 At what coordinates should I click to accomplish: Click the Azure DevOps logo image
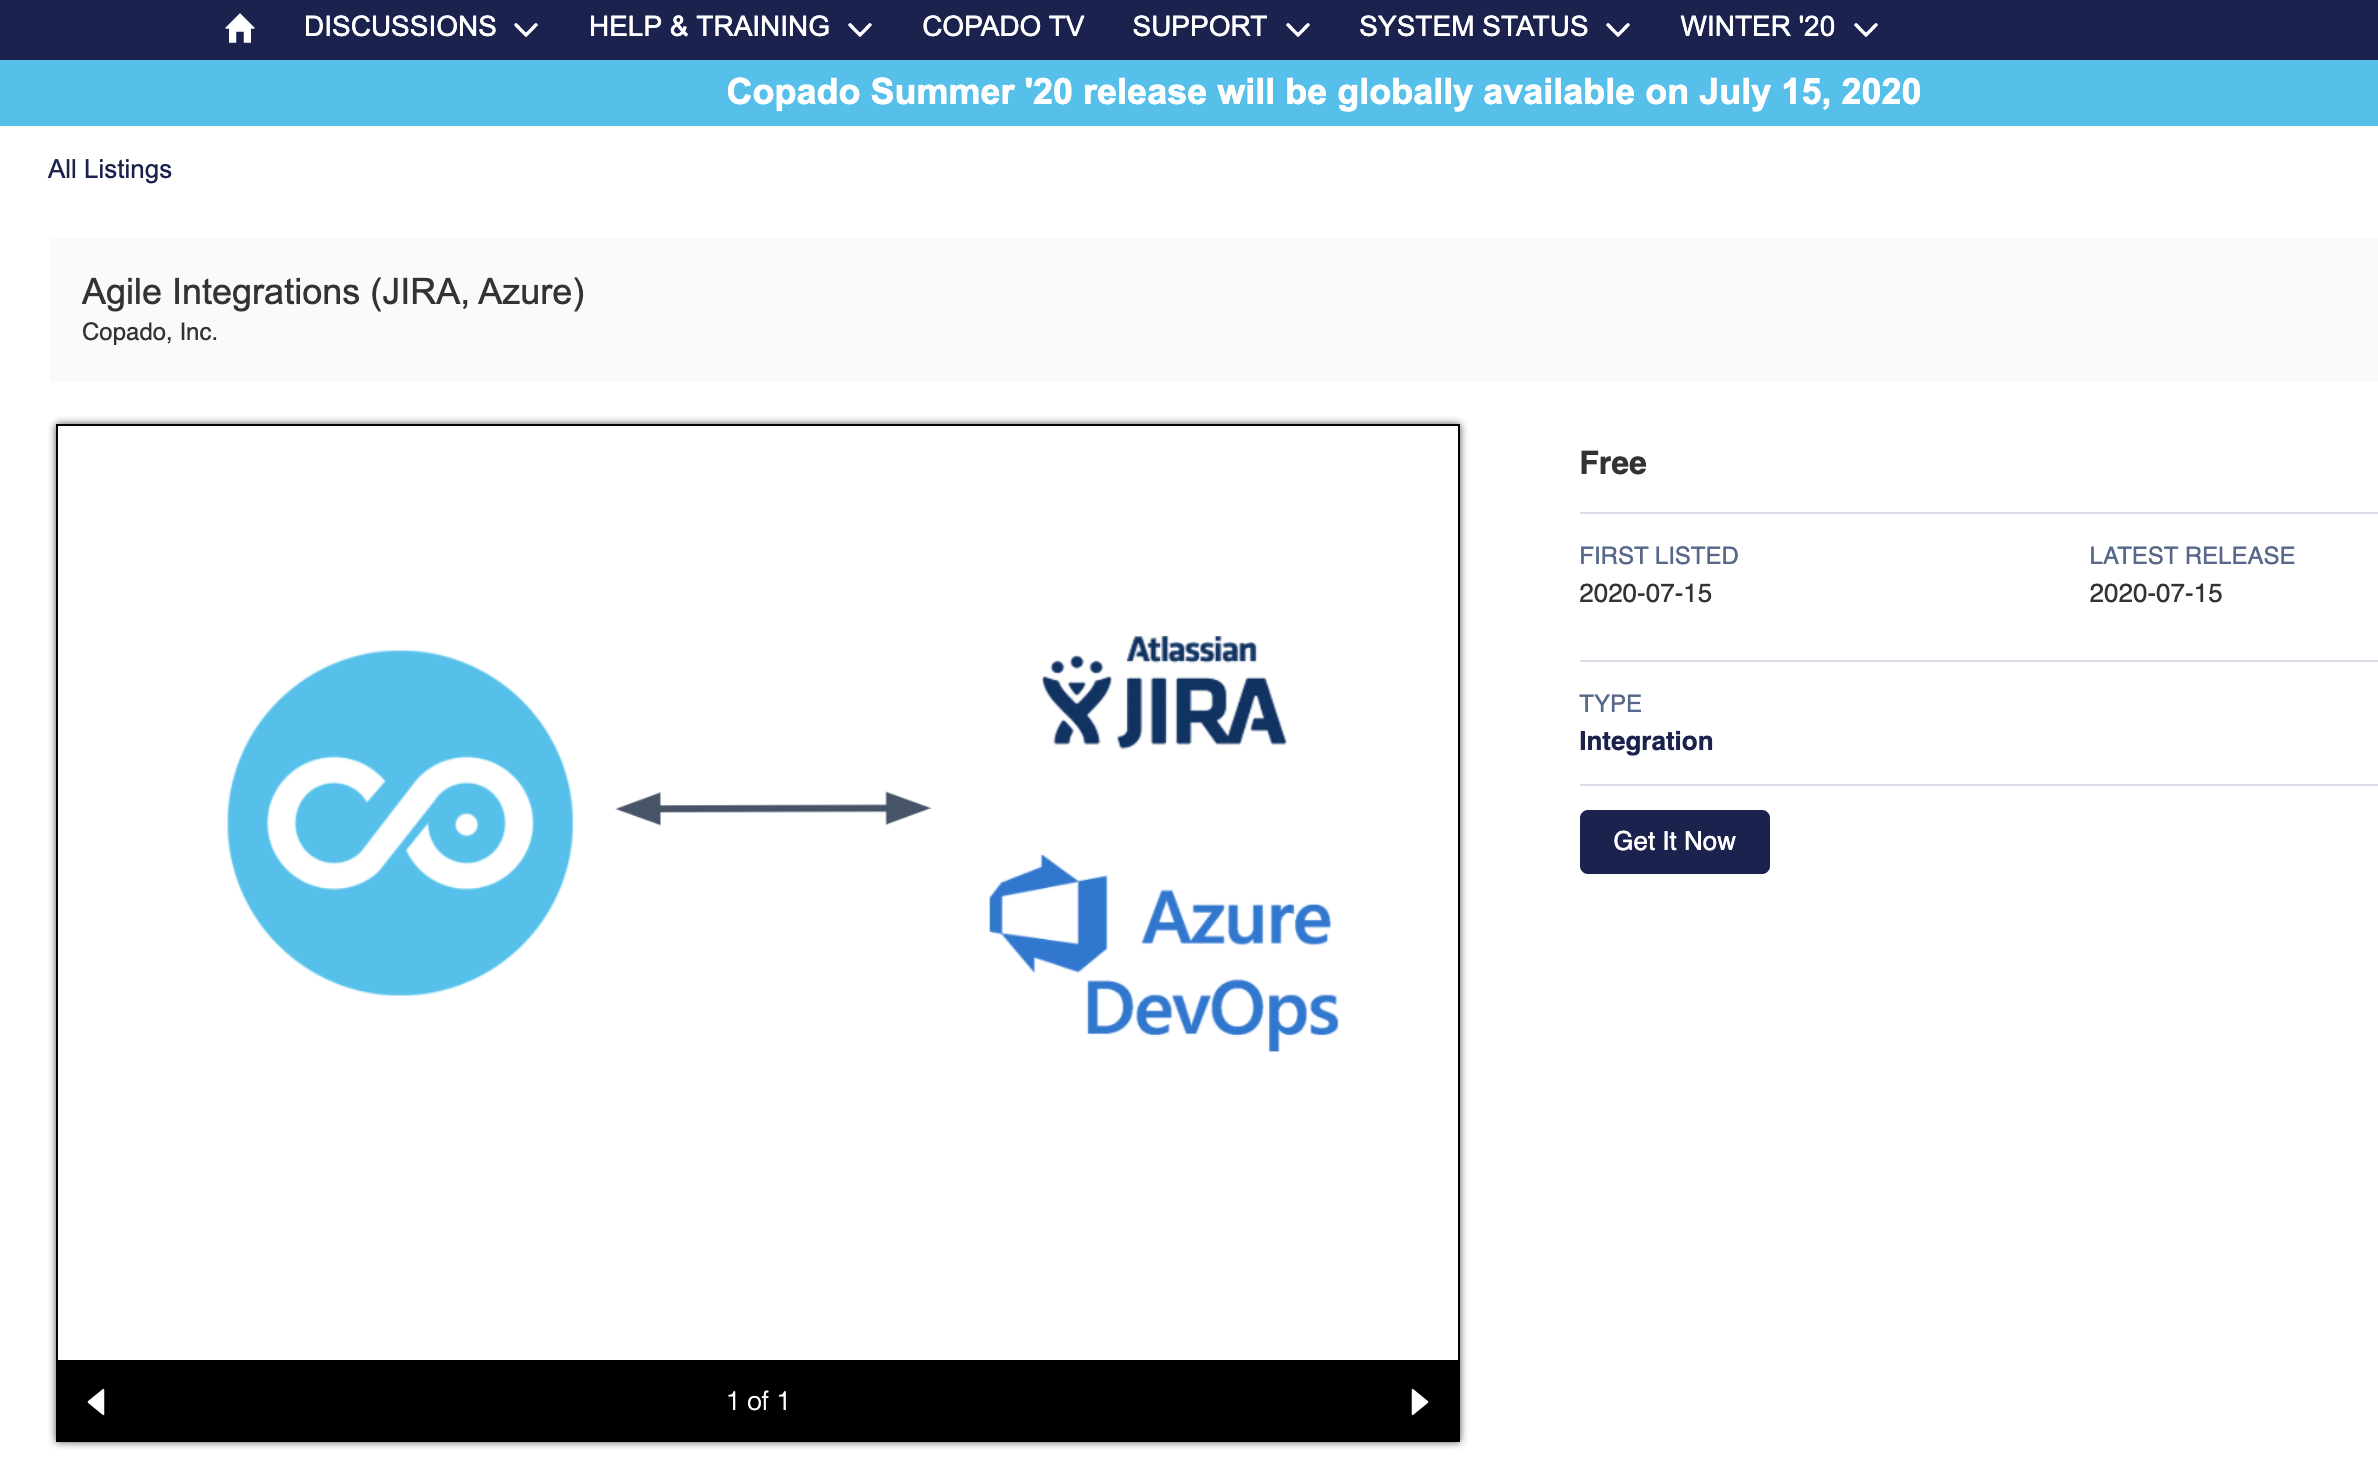(x=1163, y=951)
